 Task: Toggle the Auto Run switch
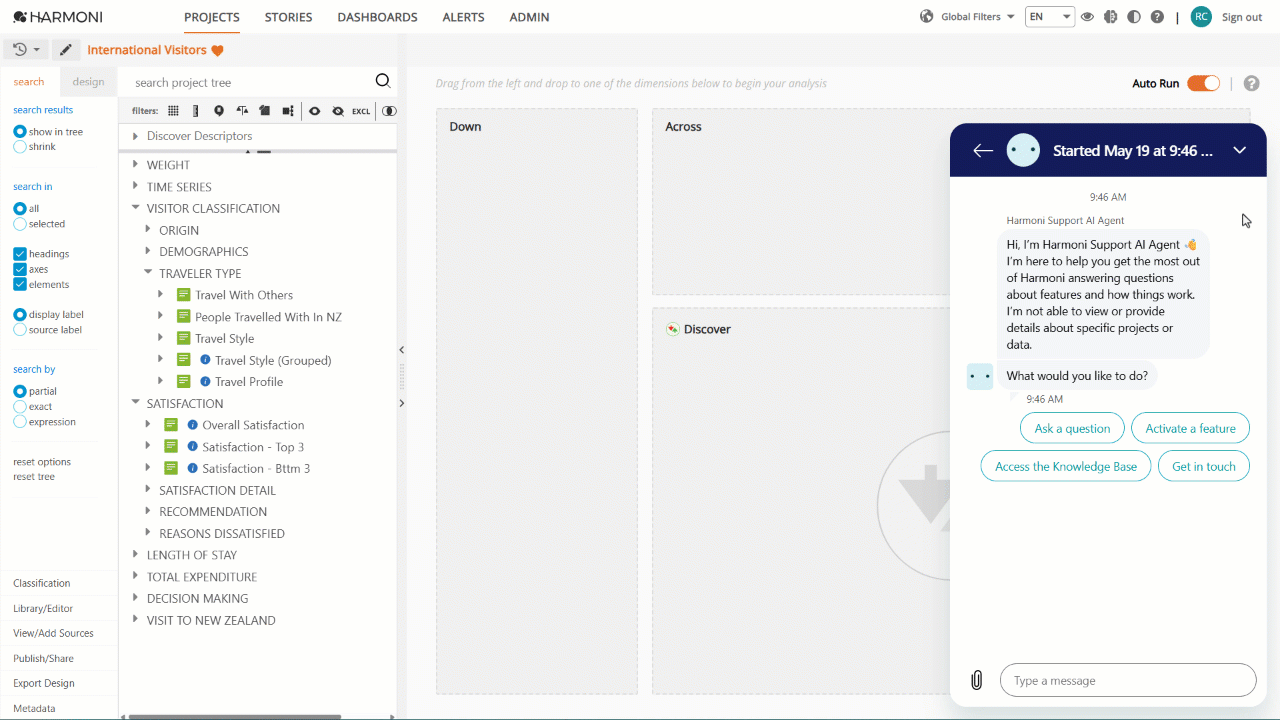[1203, 84]
